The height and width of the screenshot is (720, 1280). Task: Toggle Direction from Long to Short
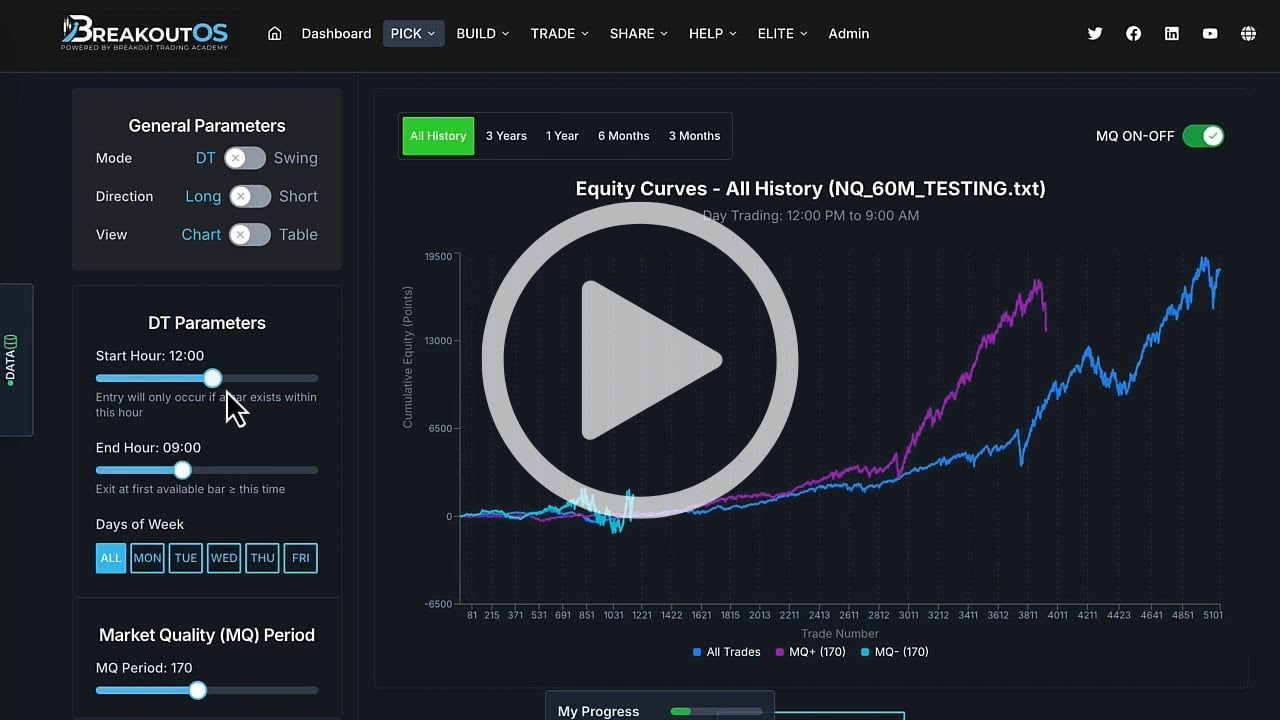pyautogui.click(x=250, y=196)
